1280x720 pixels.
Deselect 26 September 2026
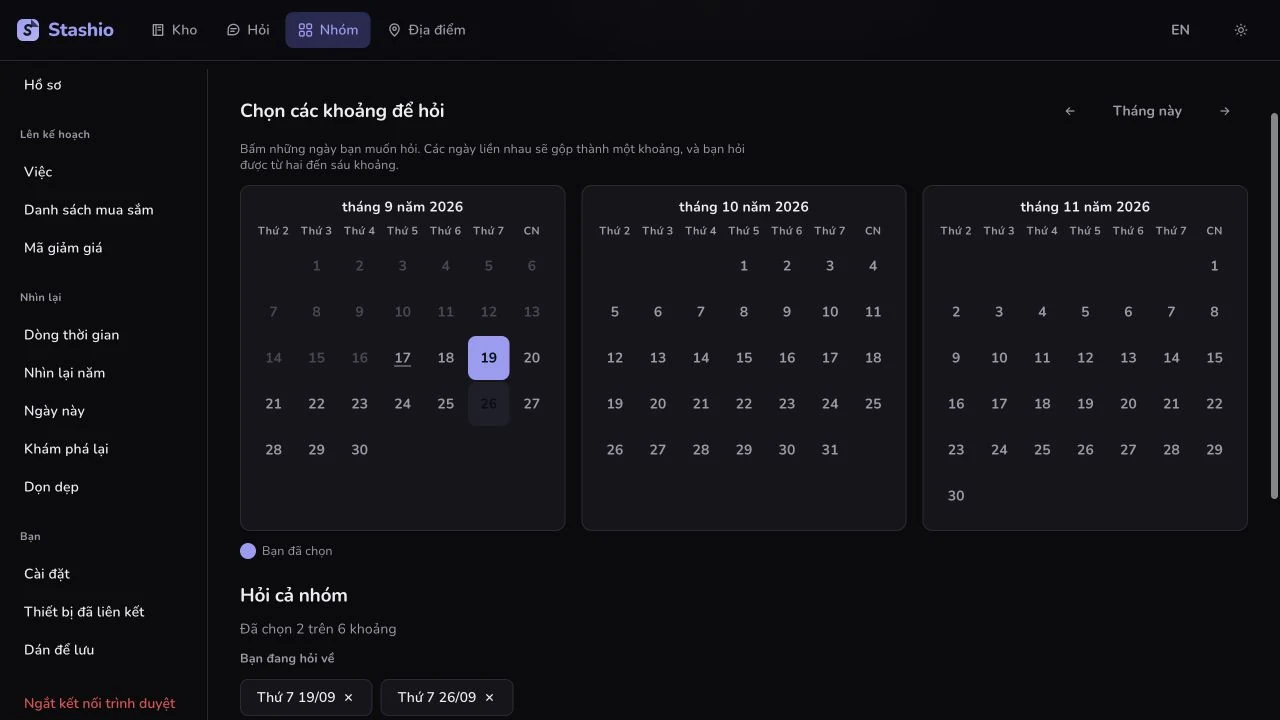(x=488, y=404)
